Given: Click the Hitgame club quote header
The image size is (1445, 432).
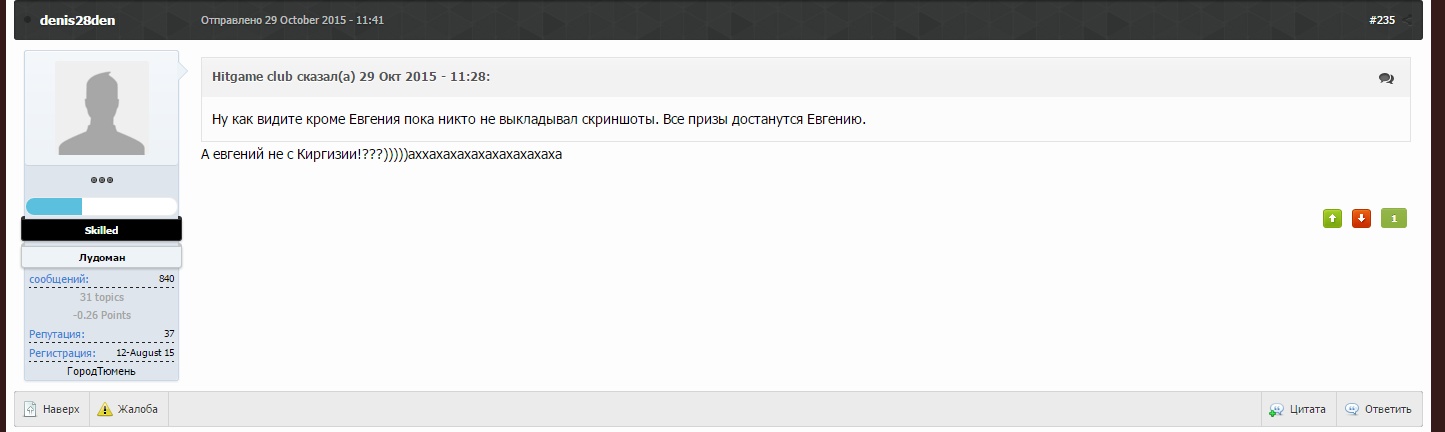Looking at the screenshot, I should [x=348, y=77].
